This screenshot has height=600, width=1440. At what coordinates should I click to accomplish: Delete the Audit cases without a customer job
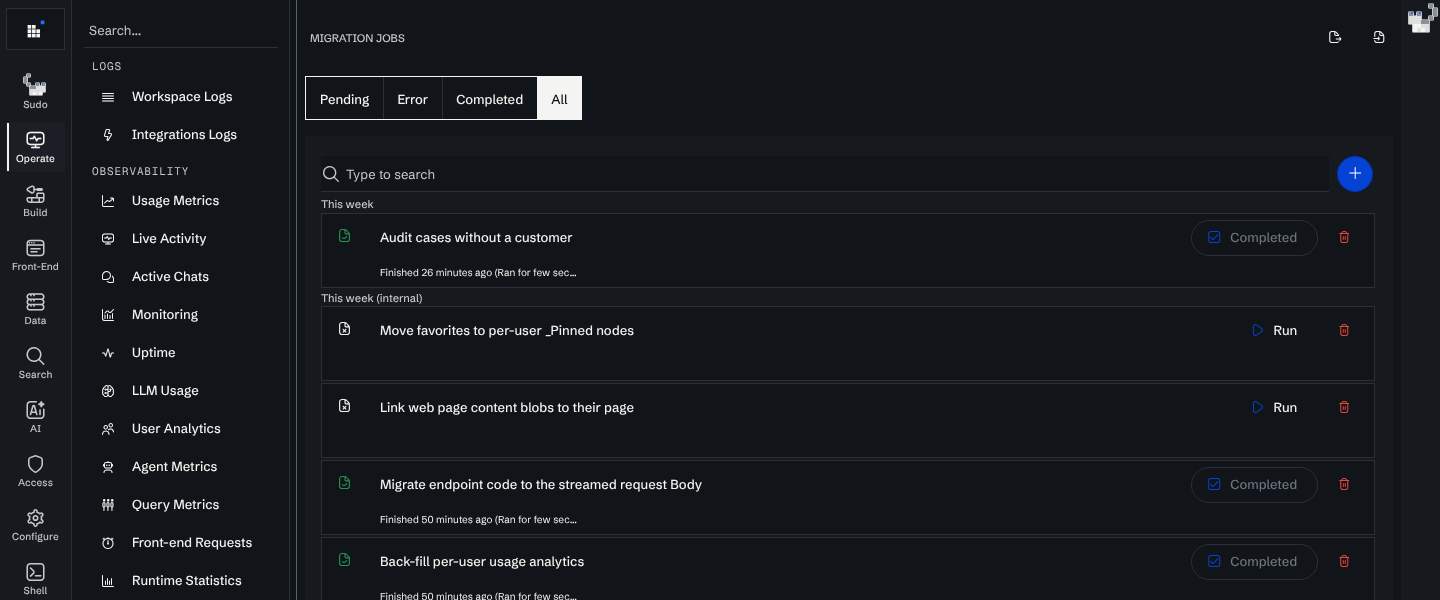pyautogui.click(x=1344, y=237)
